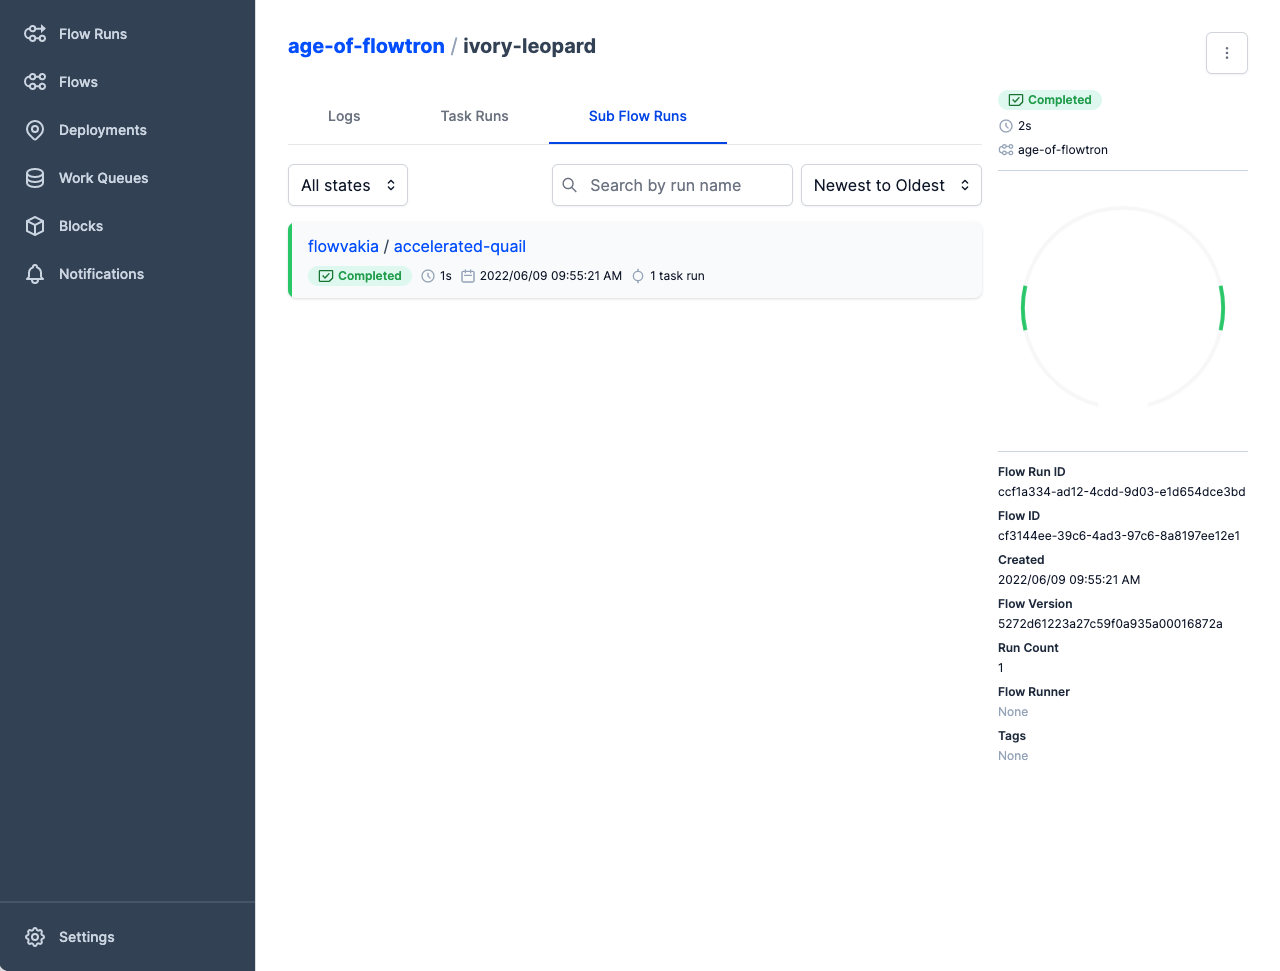Click the Flow Run ID value
This screenshot has height=971, width=1280.
coord(1122,492)
